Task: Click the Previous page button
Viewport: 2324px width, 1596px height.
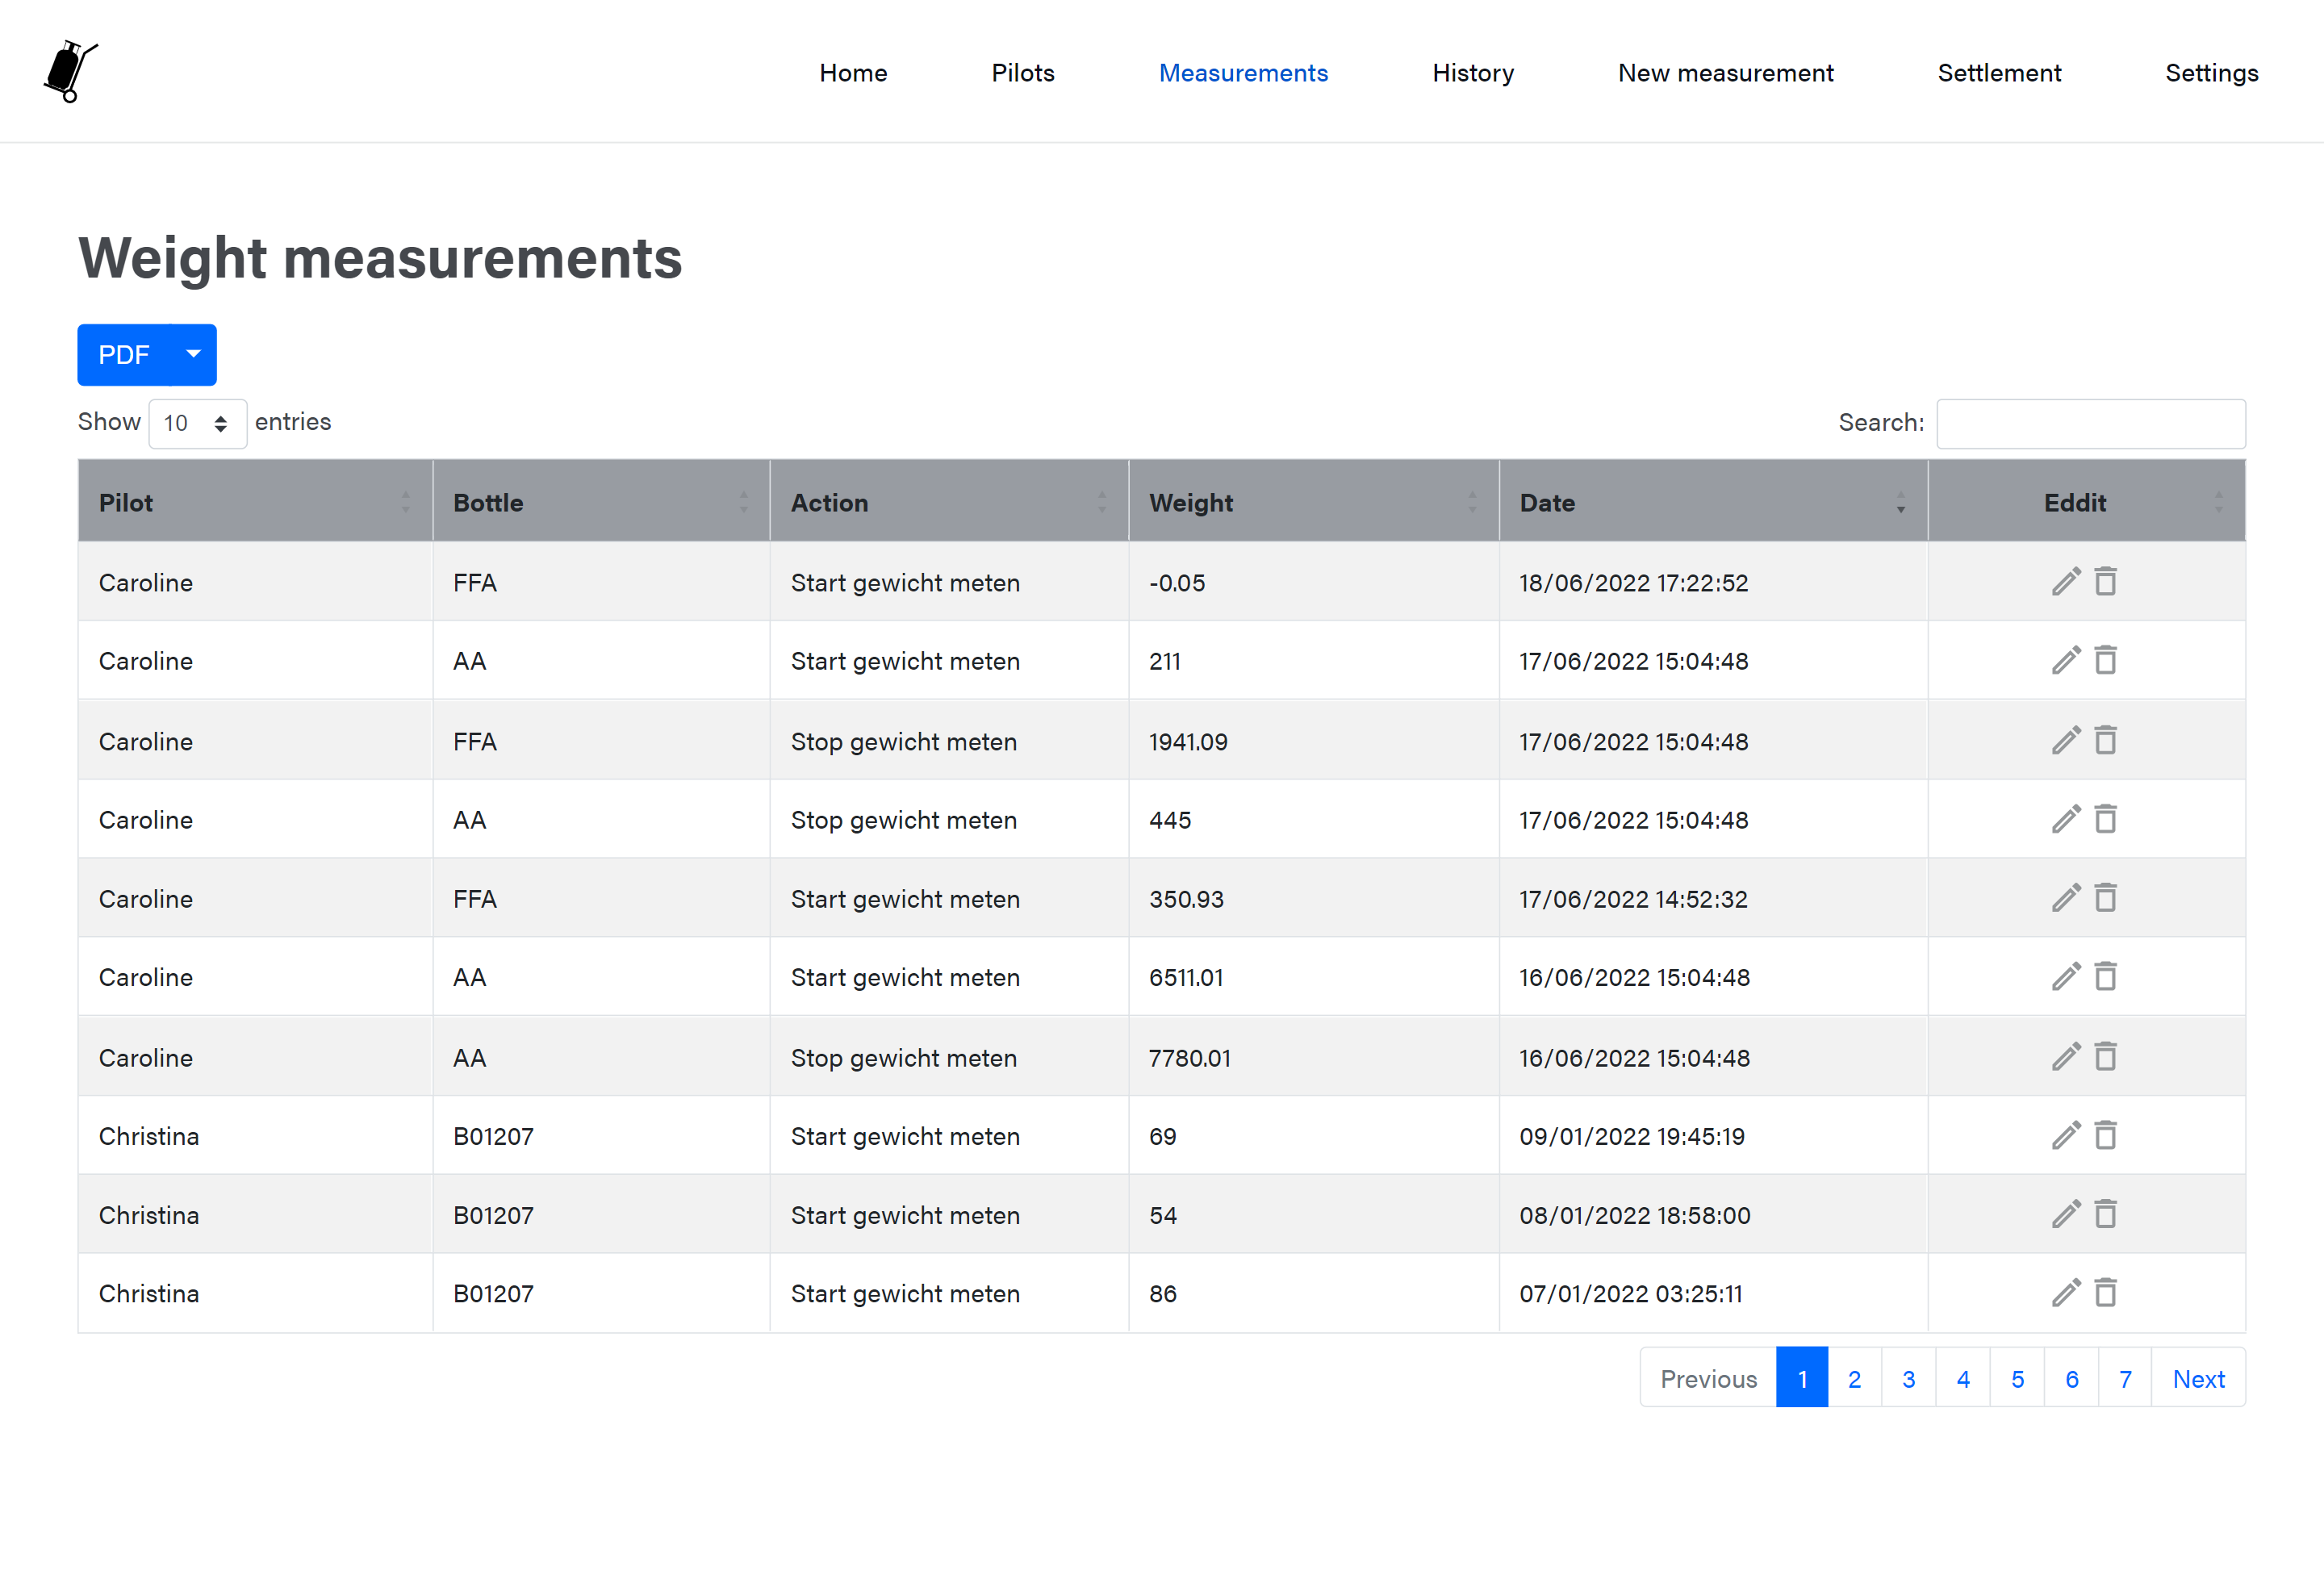Action: pos(1708,1378)
